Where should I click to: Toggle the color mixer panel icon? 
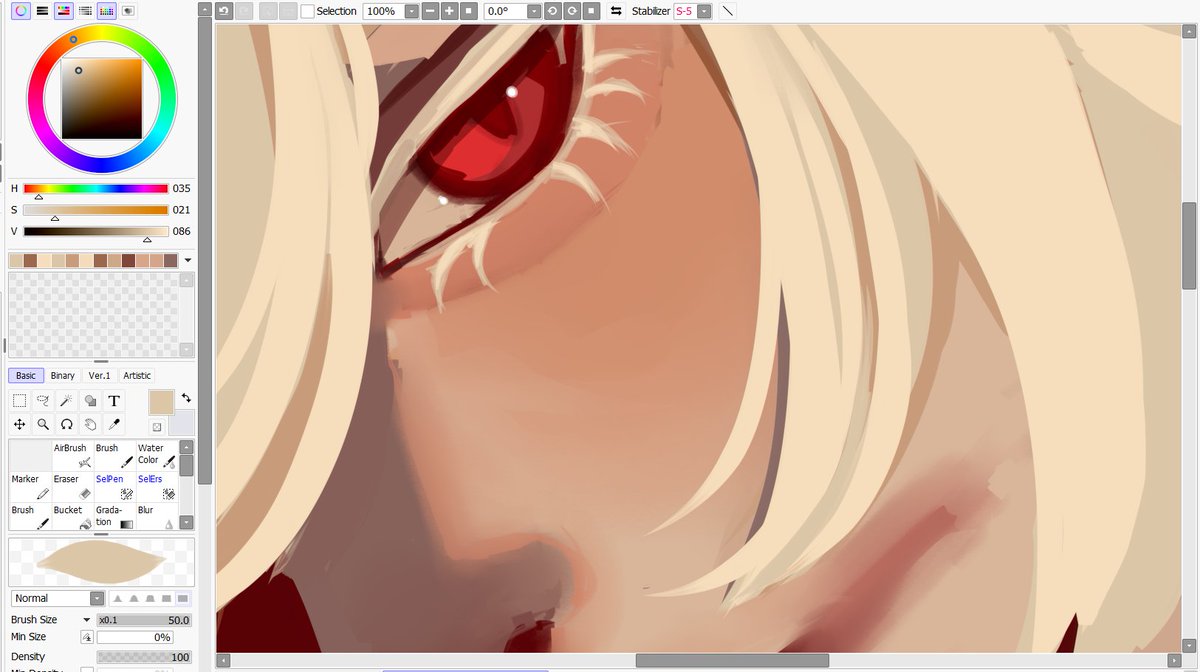[85, 10]
